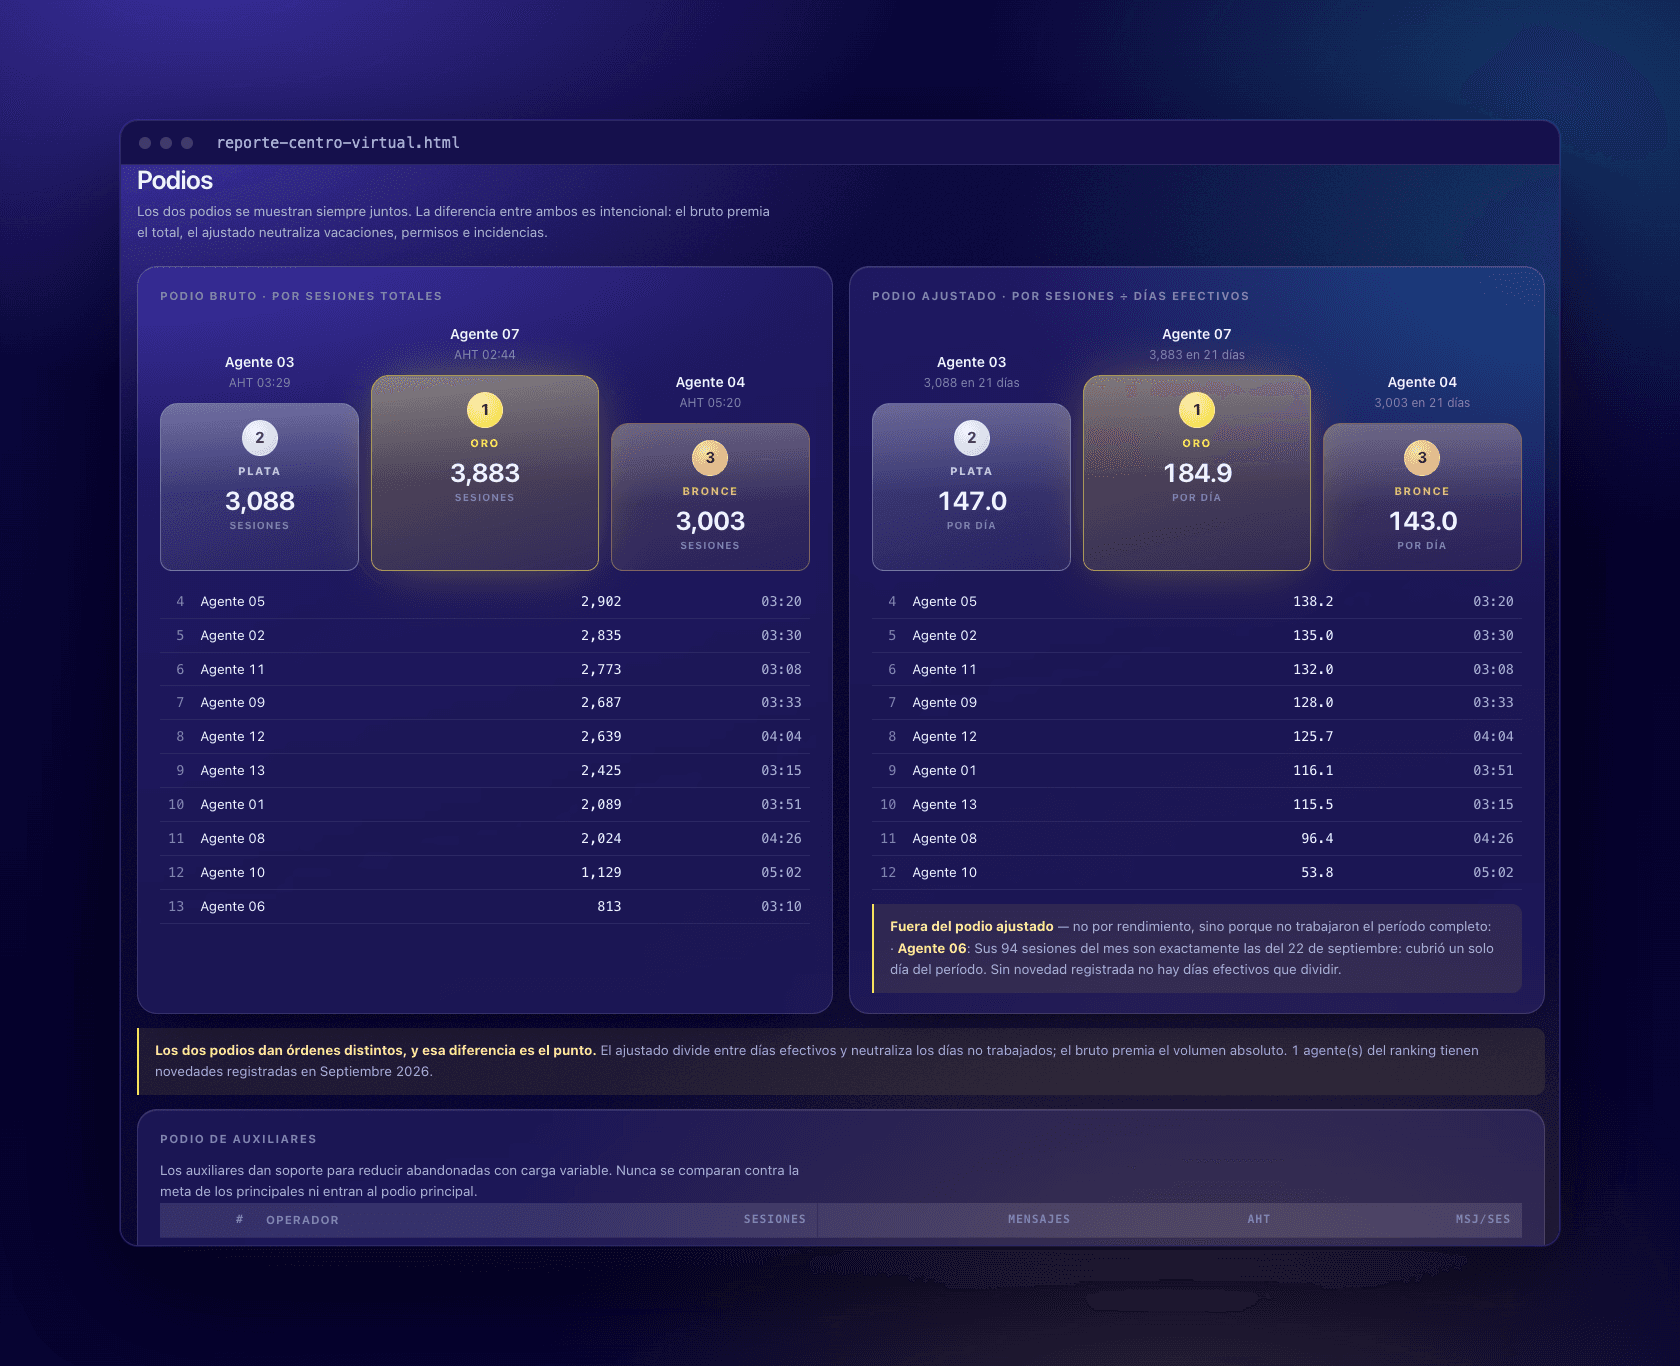1680x1366 pixels.
Task: Click the Podios section heading
Action: pos(175,181)
